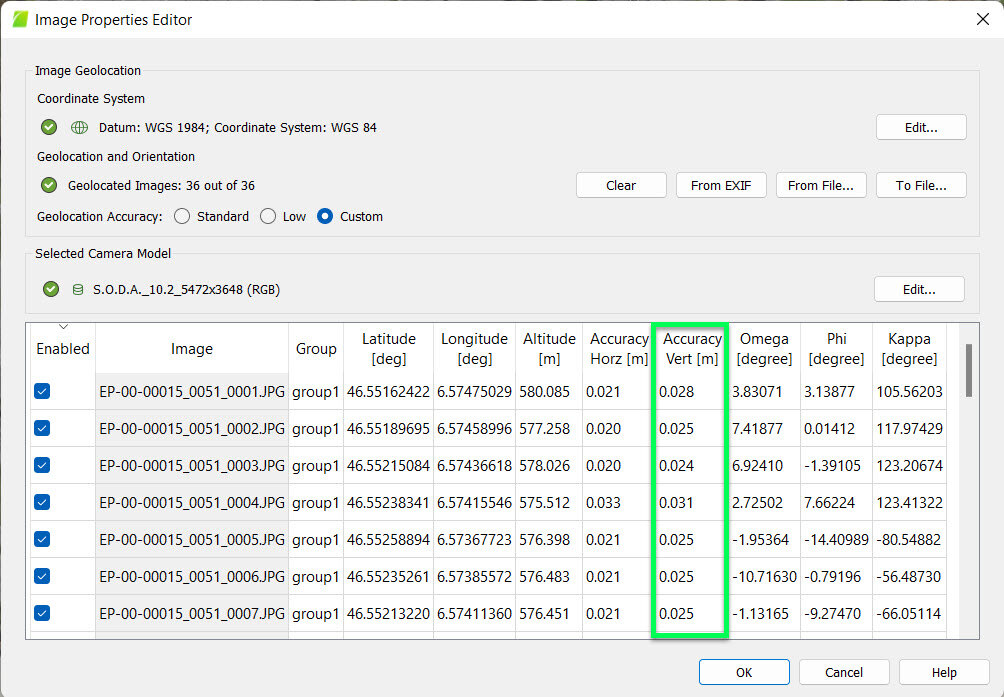Open the filter chevron above the Enabled column
Image resolution: width=1004 pixels, height=697 pixels.
[x=62, y=325]
